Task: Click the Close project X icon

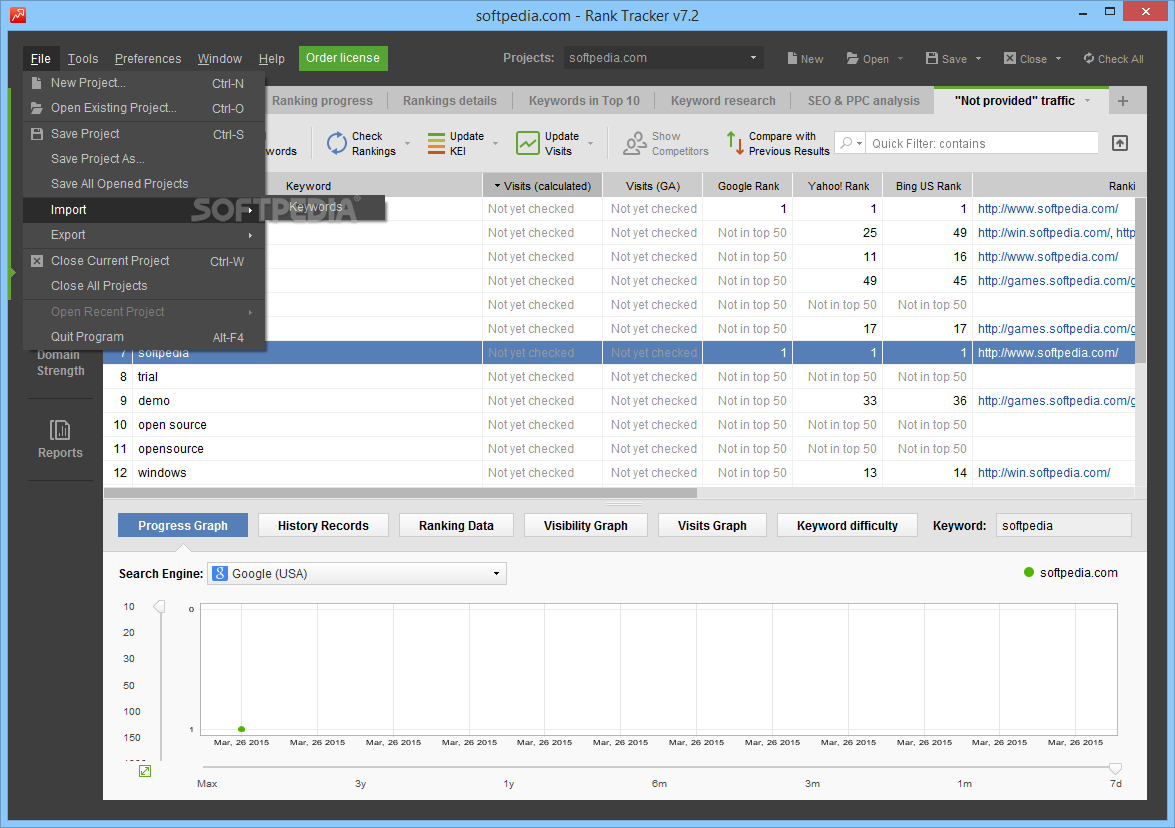Action: pyautogui.click(x=1010, y=58)
